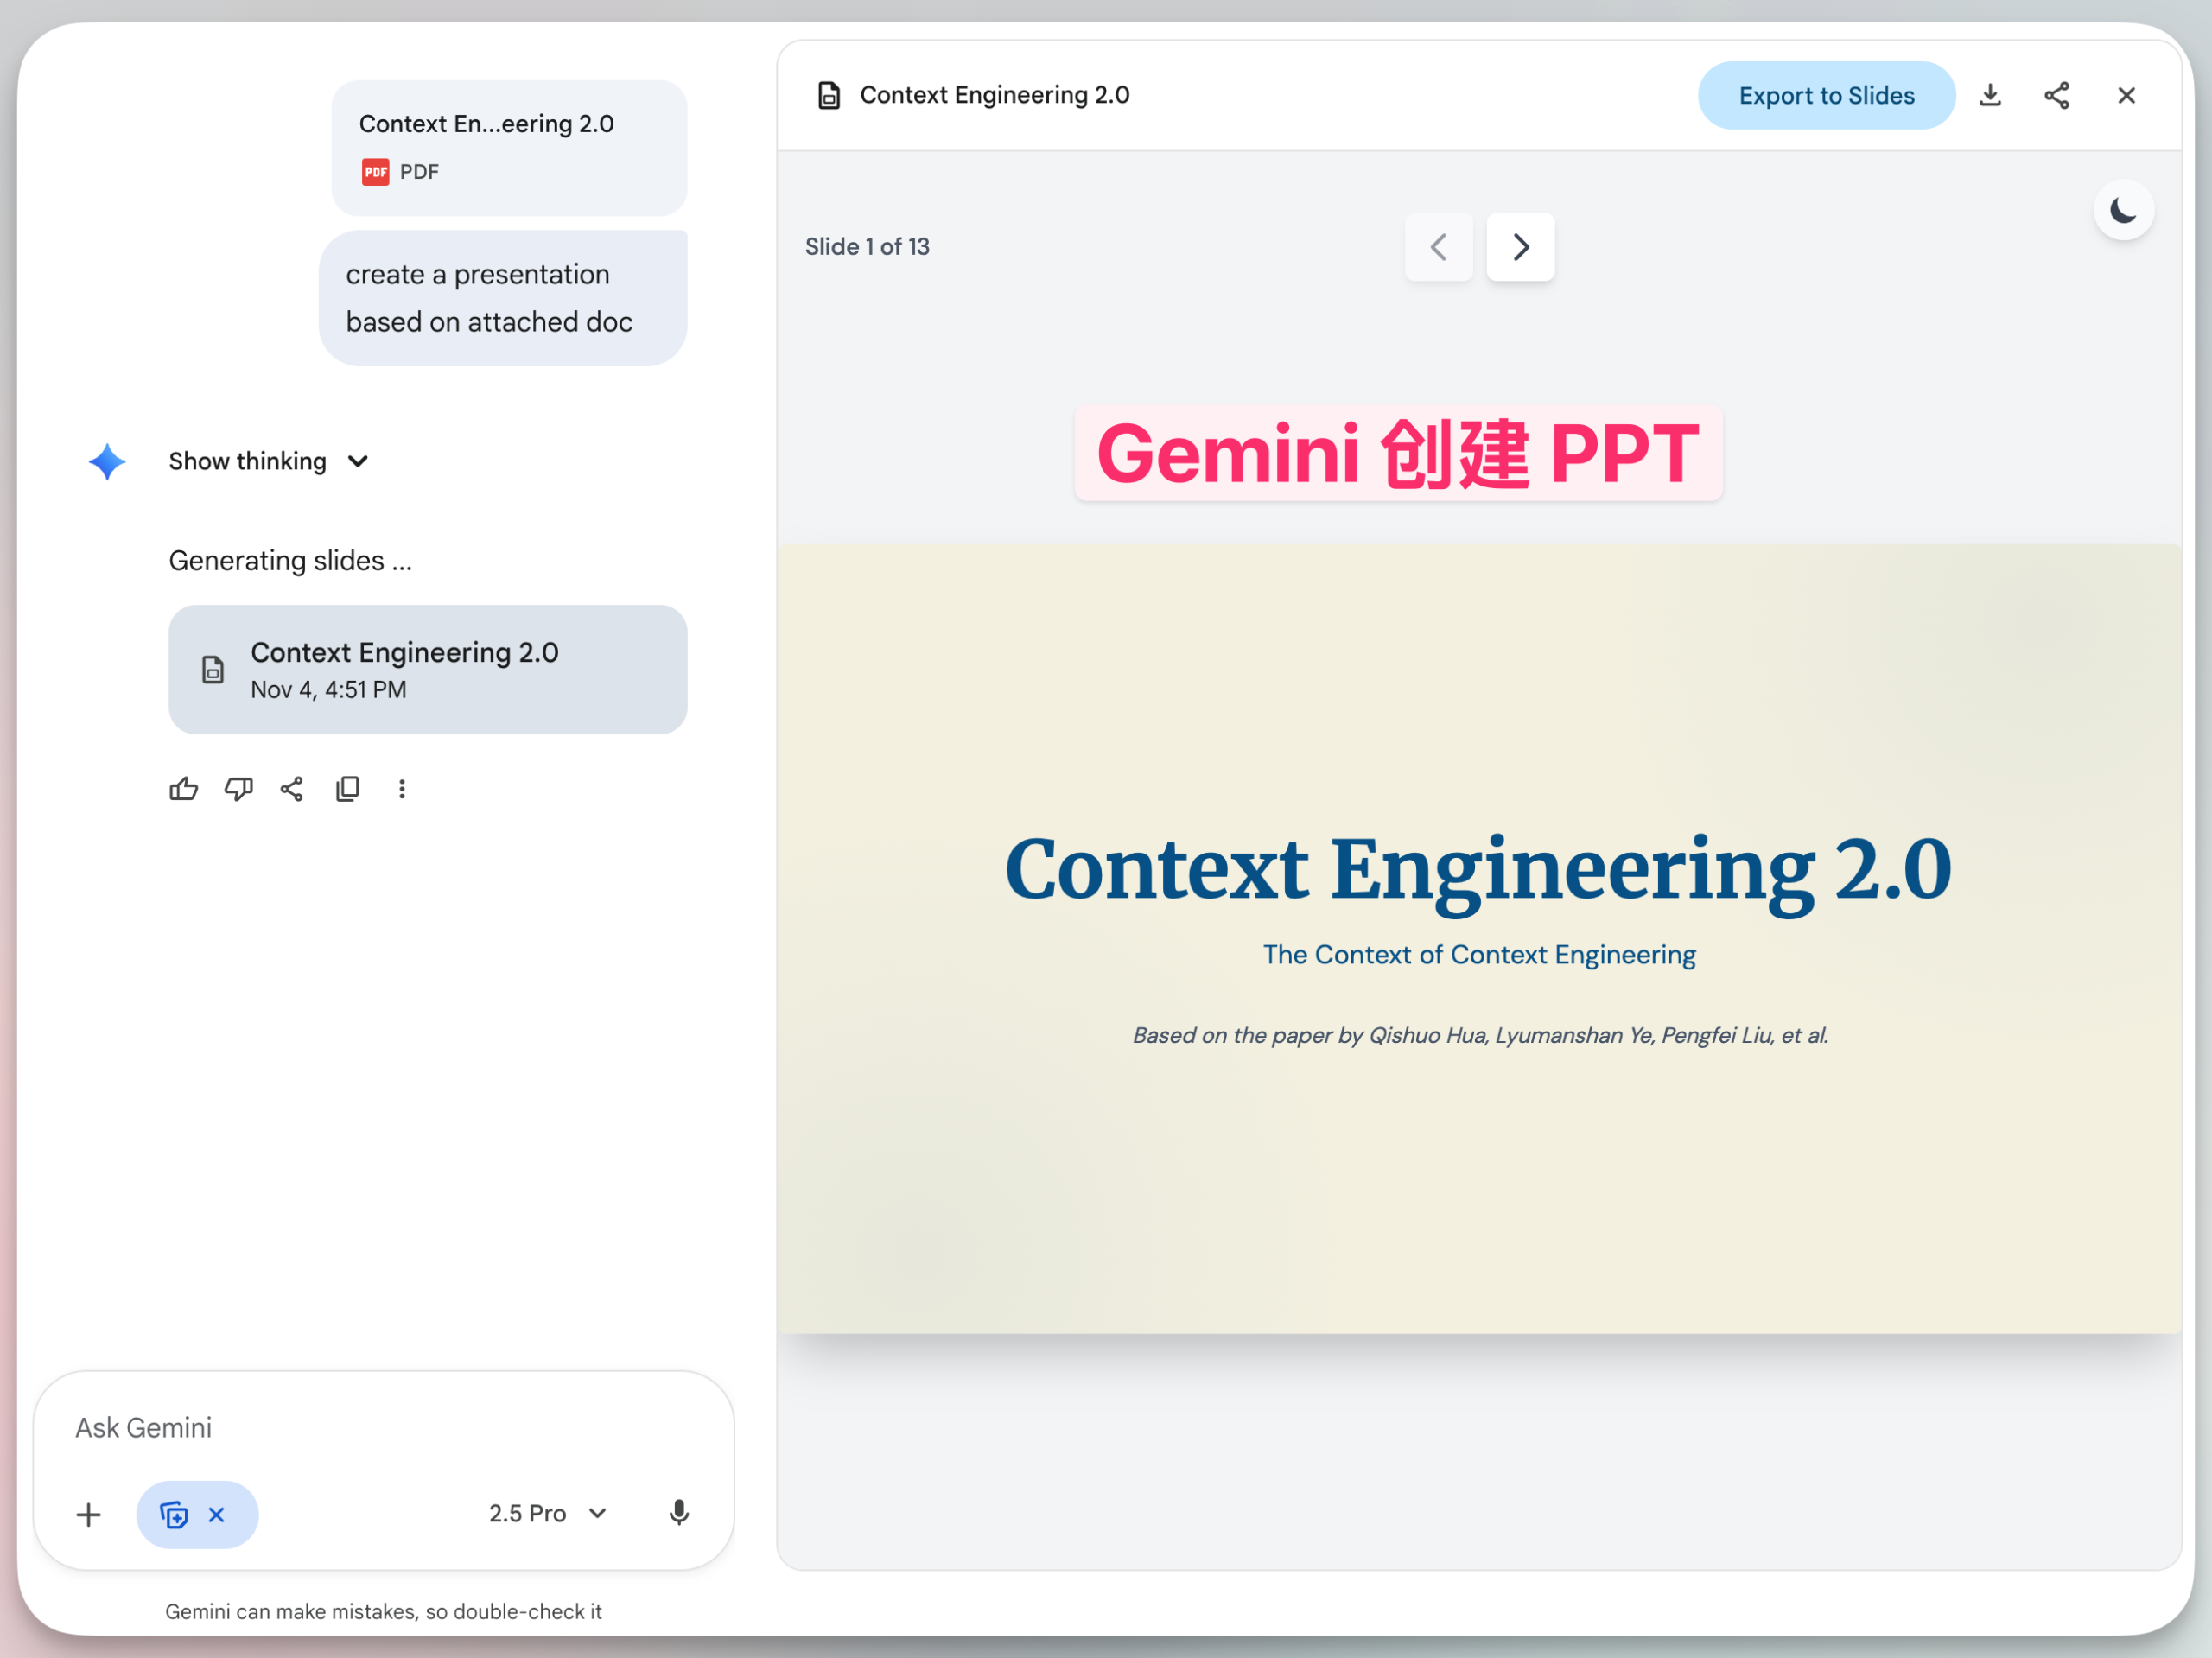2212x1658 pixels.
Task: Start voice input with the microphone
Action: [679, 1513]
